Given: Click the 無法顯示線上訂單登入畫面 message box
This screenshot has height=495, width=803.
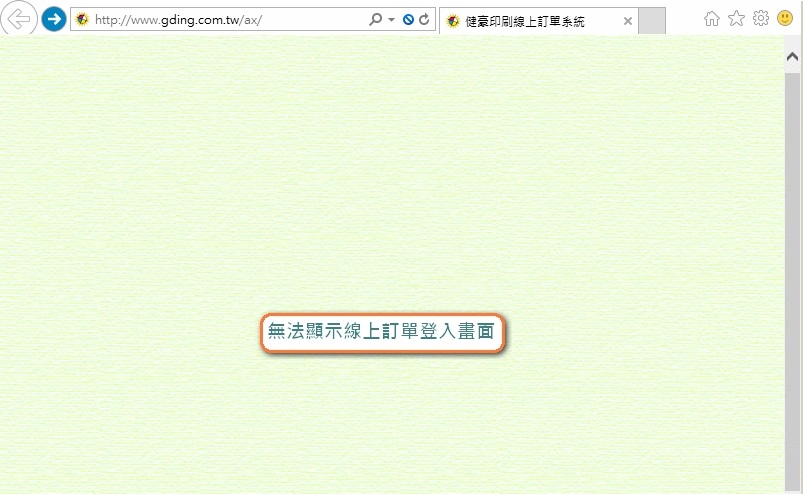Looking at the screenshot, I should point(382,333).
